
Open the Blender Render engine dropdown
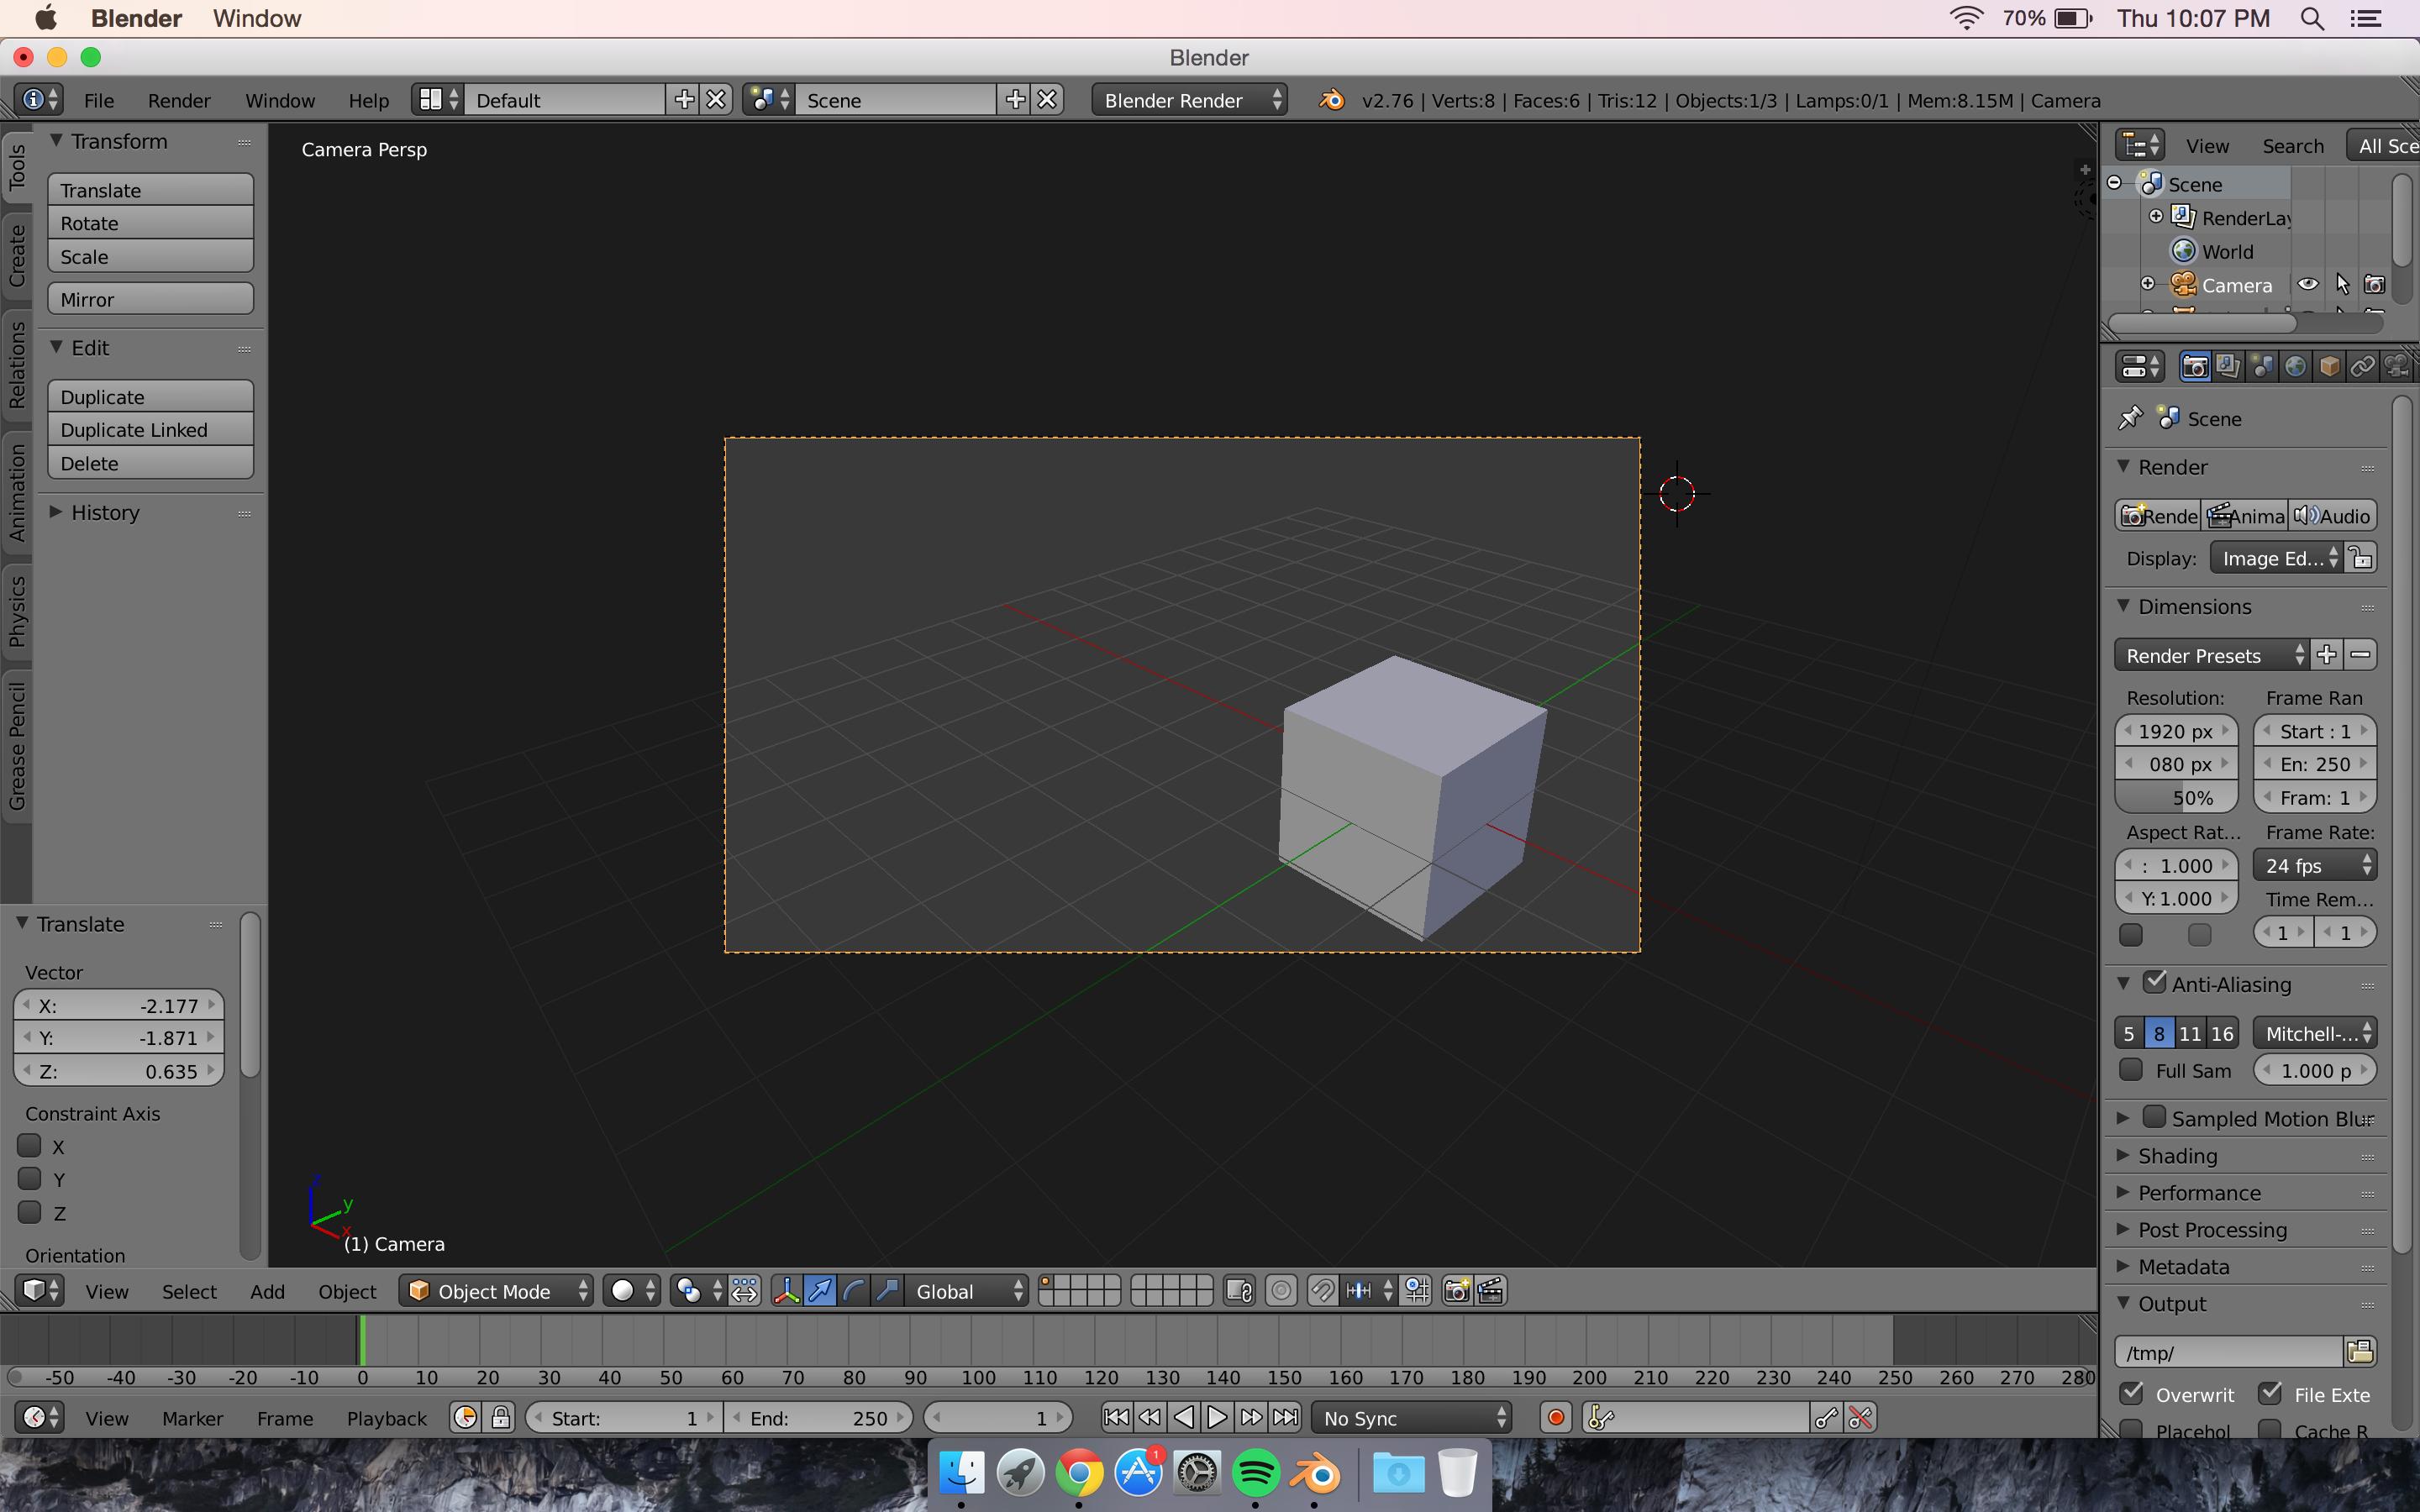[x=1189, y=100]
